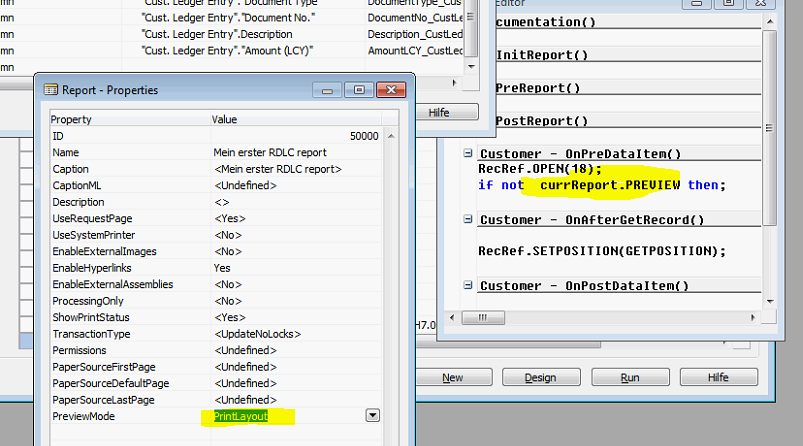Select the Name value 'Mein erster RDLC report'
This screenshot has height=446, width=803.
[270, 152]
